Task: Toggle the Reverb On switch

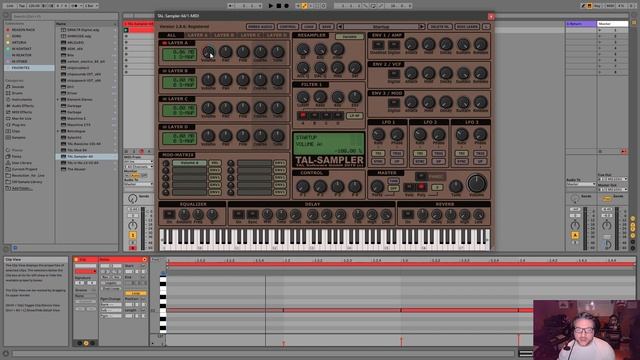Action: click(x=407, y=215)
